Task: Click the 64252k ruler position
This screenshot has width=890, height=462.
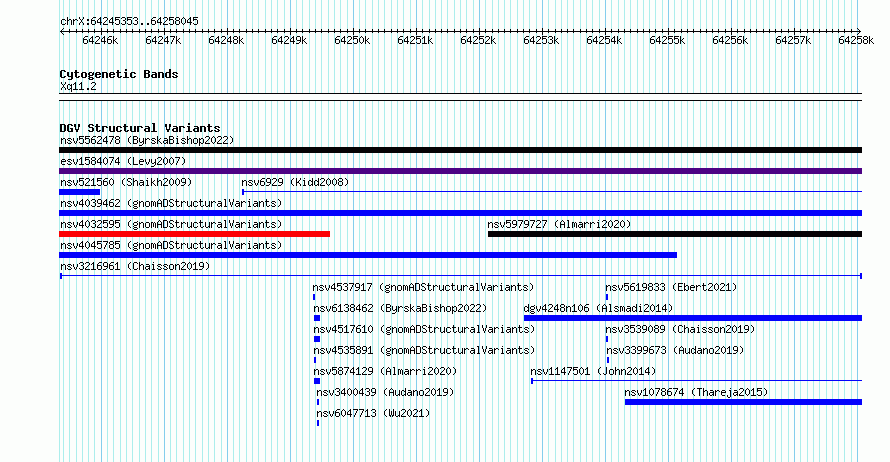Action: pos(478,40)
